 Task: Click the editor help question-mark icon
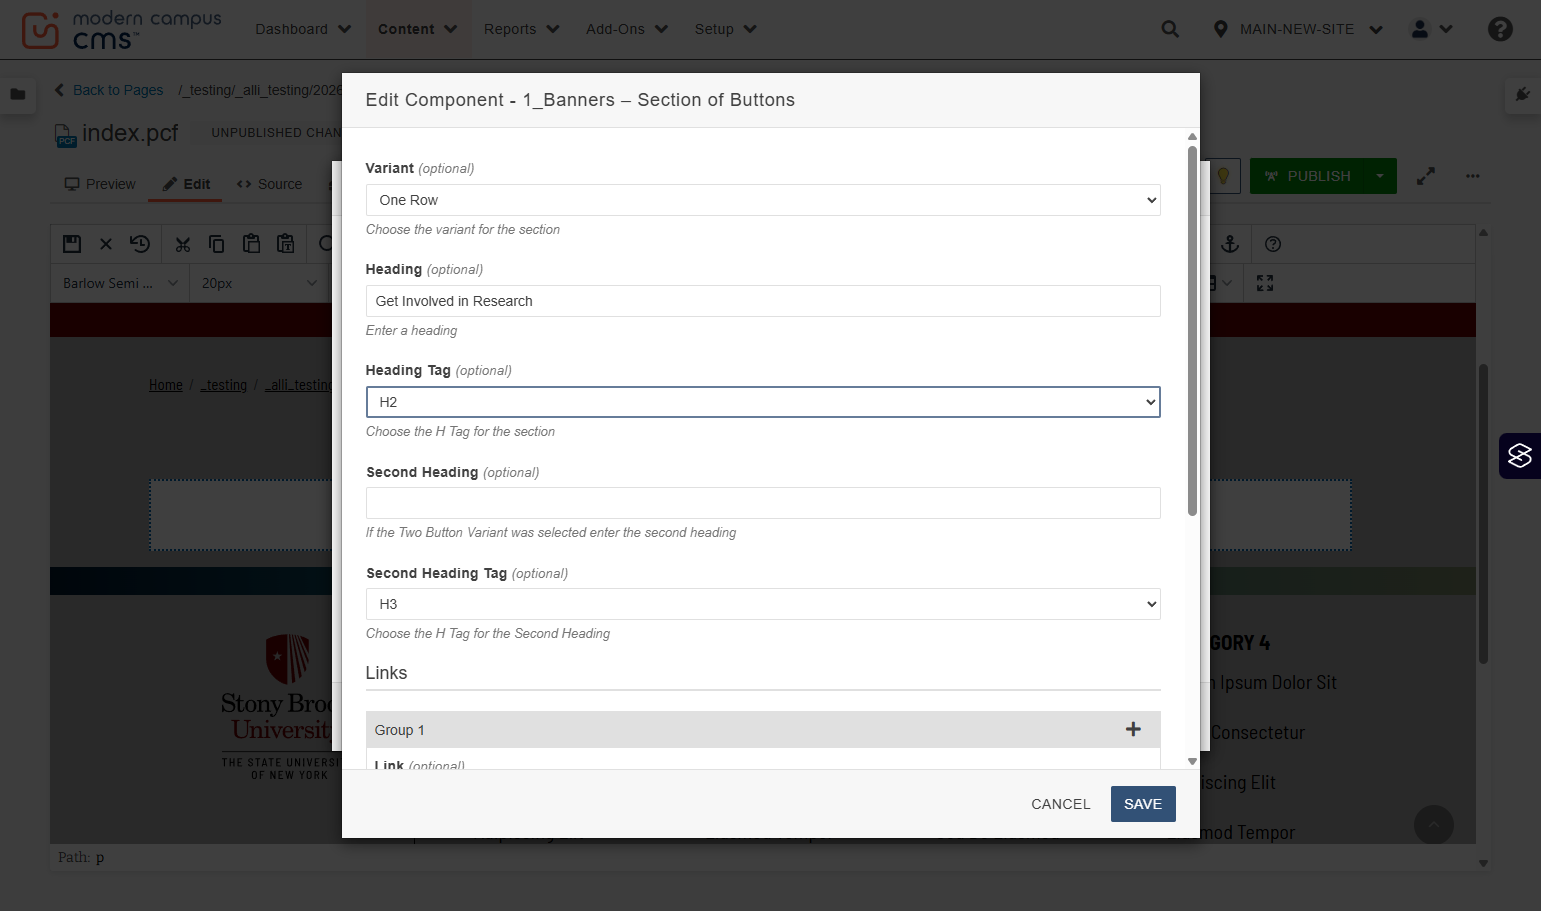(x=1273, y=244)
